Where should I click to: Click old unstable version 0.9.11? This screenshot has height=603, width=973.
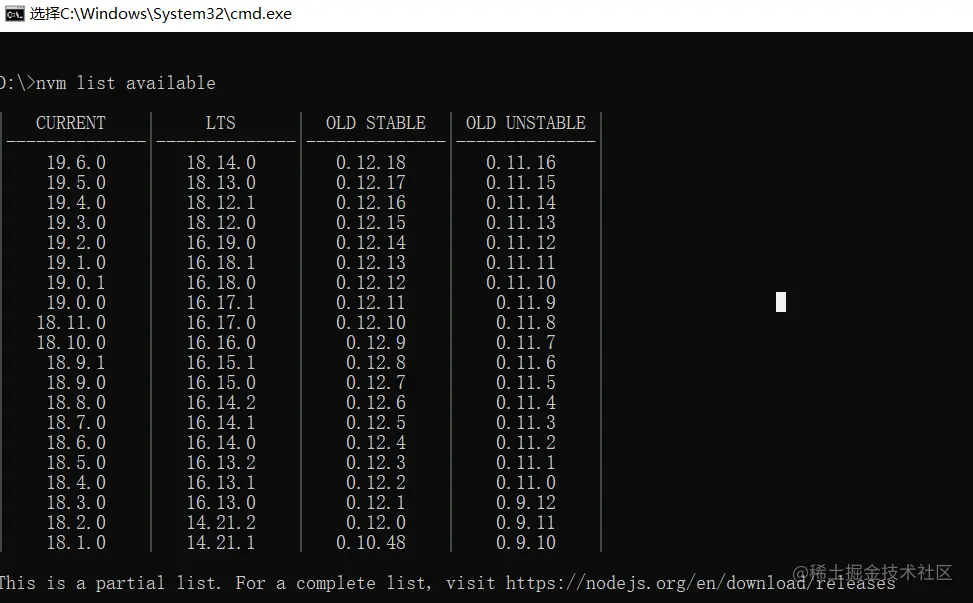coord(526,522)
